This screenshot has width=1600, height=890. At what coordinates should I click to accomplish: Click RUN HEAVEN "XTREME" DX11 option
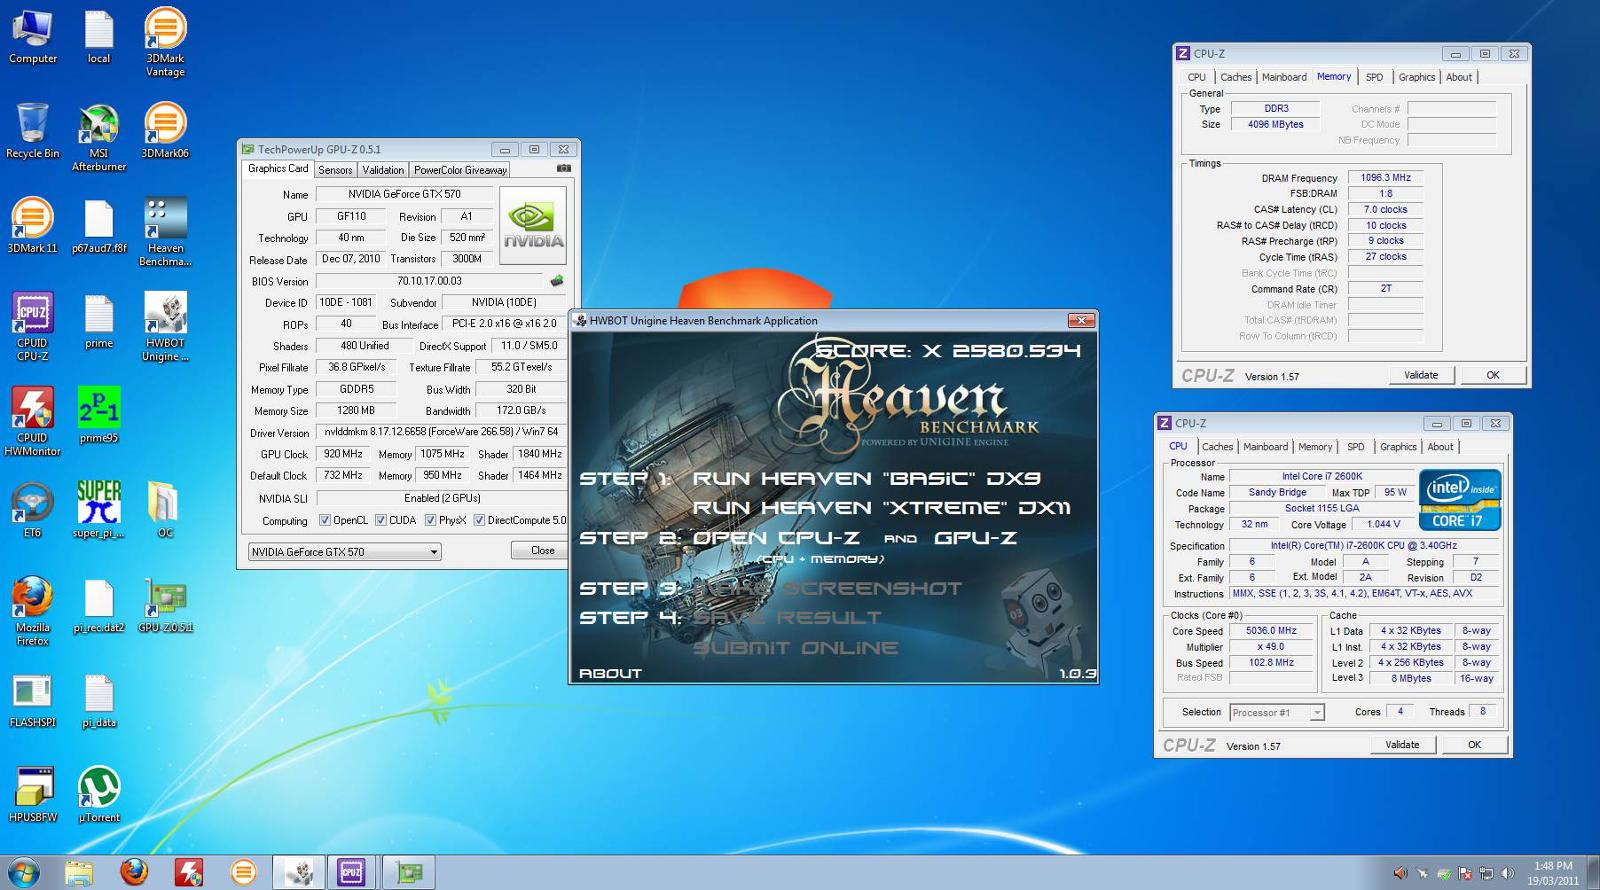point(881,508)
